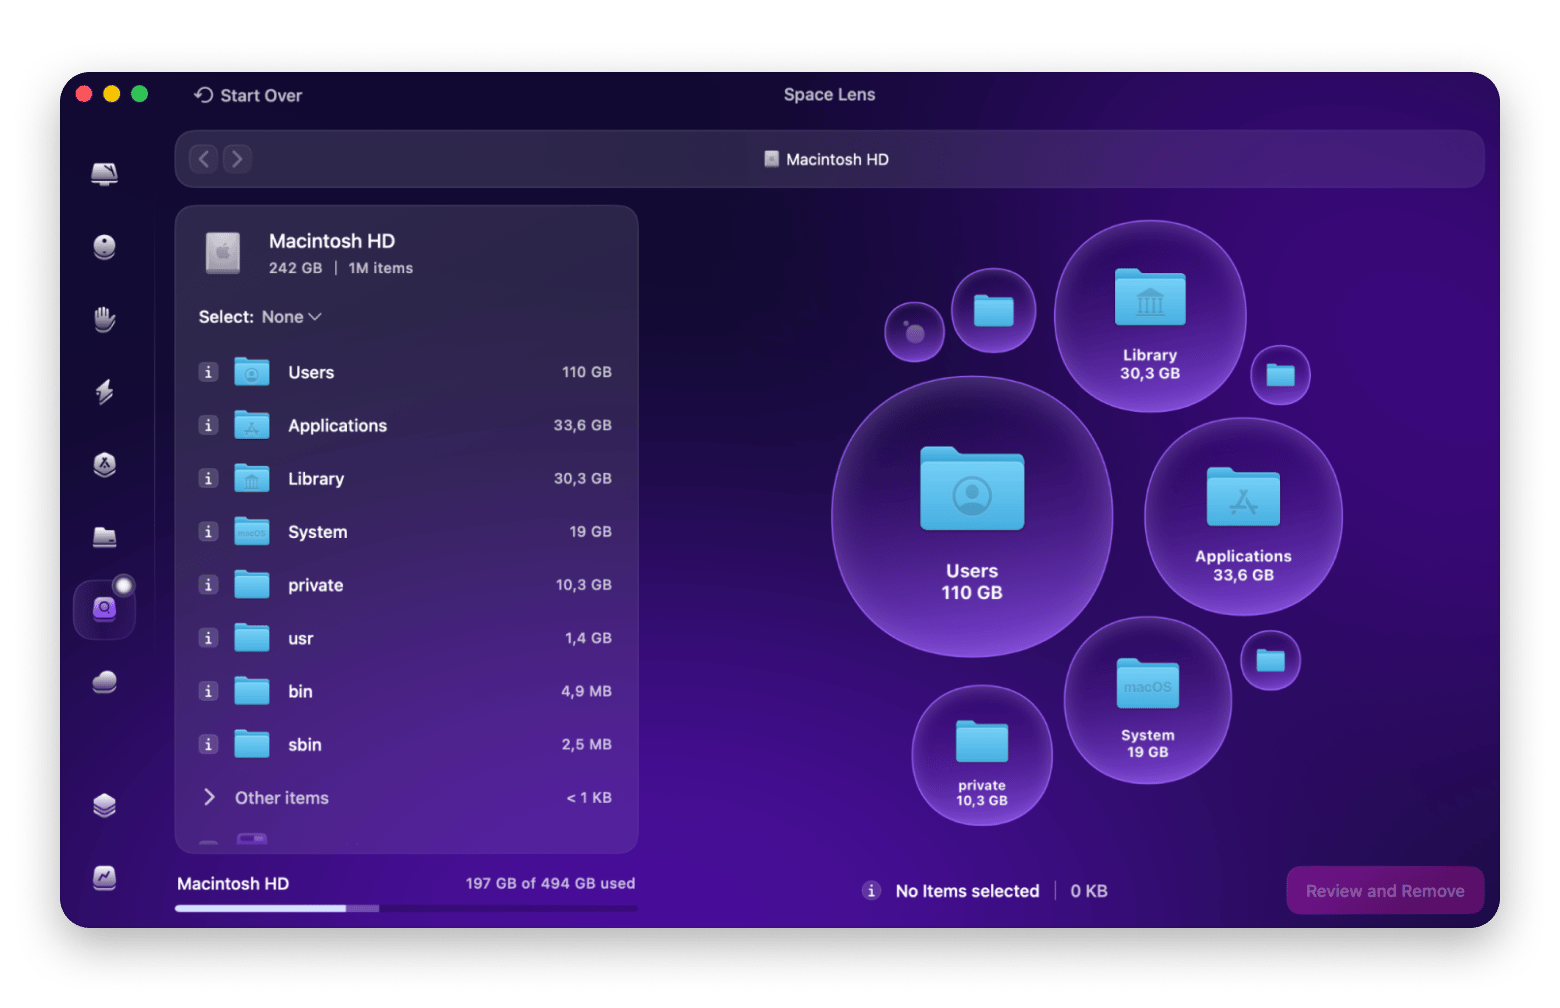Open the small folder bubble right of System
The width and height of the screenshot is (1560, 1008).
1270,660
